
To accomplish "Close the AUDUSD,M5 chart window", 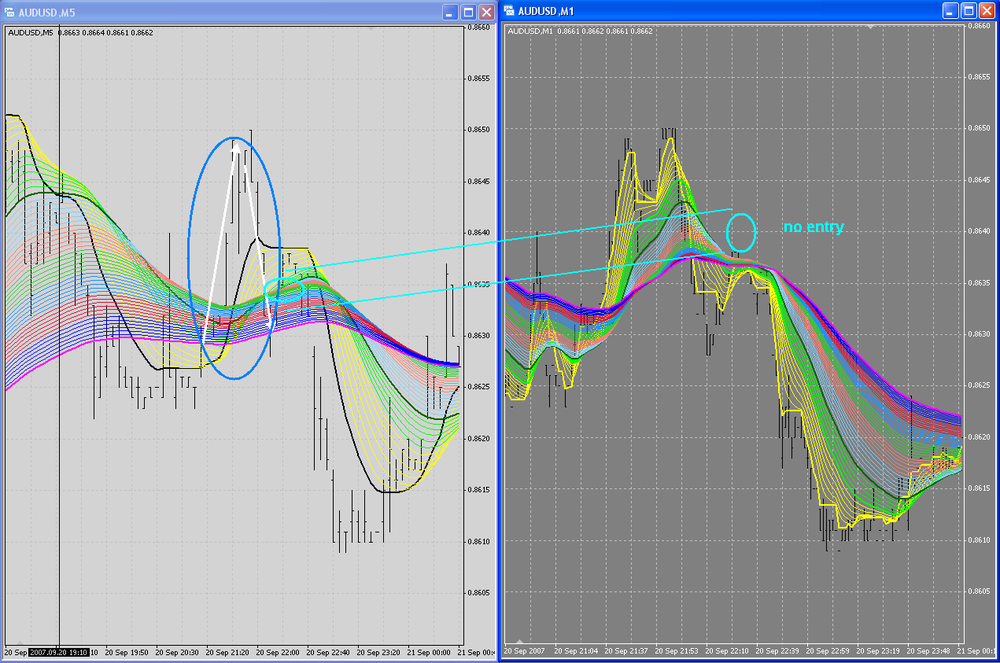I will point(487,12).
